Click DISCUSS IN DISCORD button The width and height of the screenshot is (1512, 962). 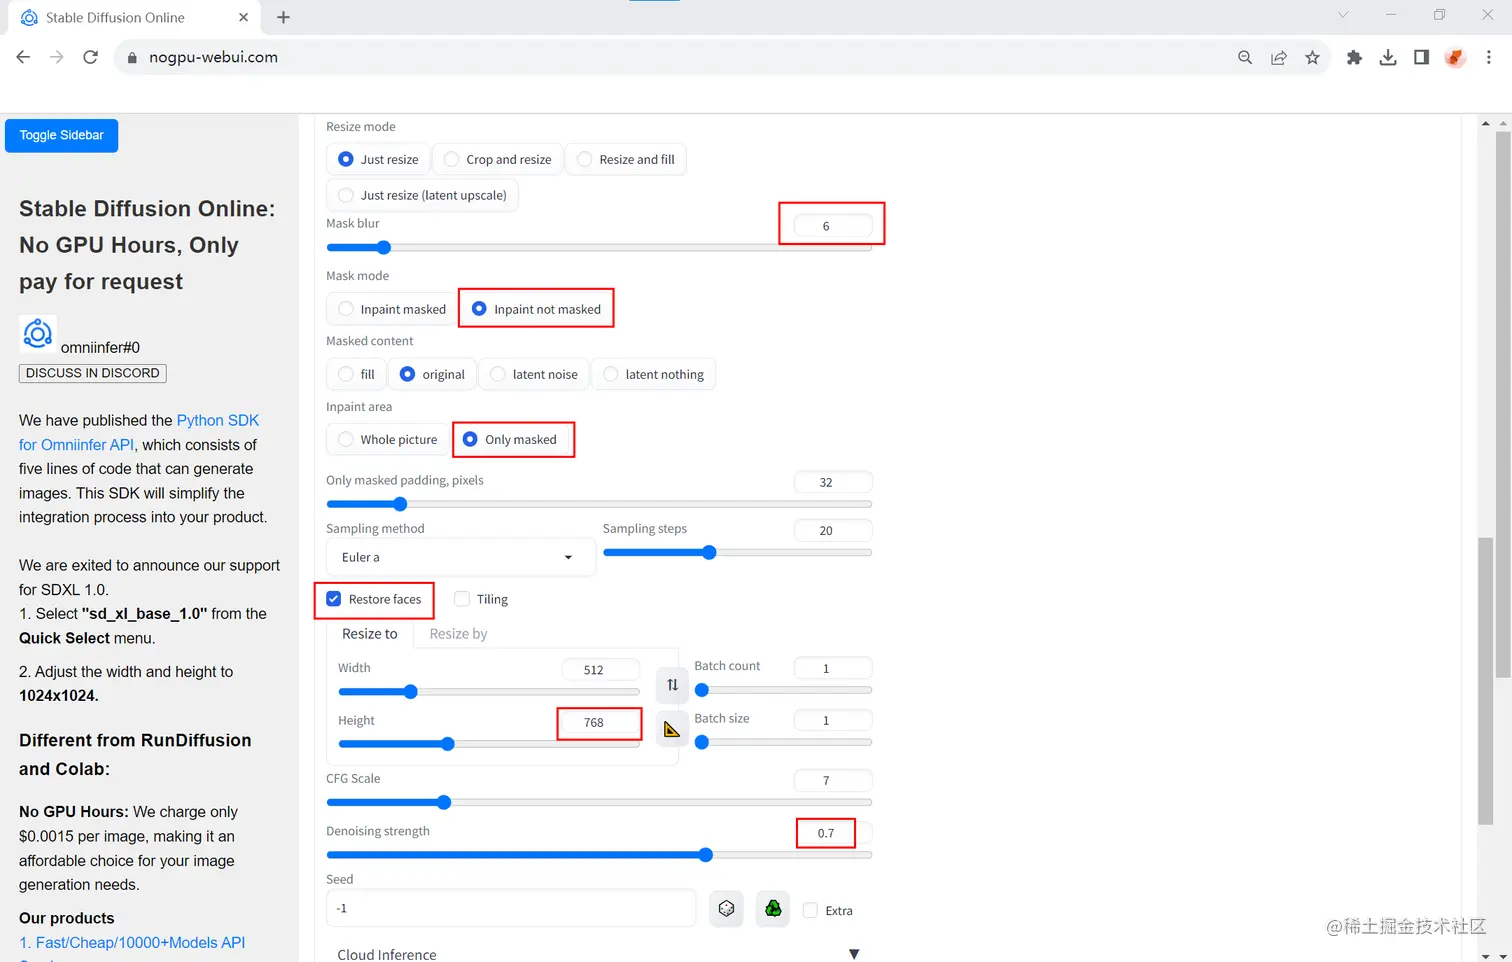pyautogui.click(x=93, y=373)
